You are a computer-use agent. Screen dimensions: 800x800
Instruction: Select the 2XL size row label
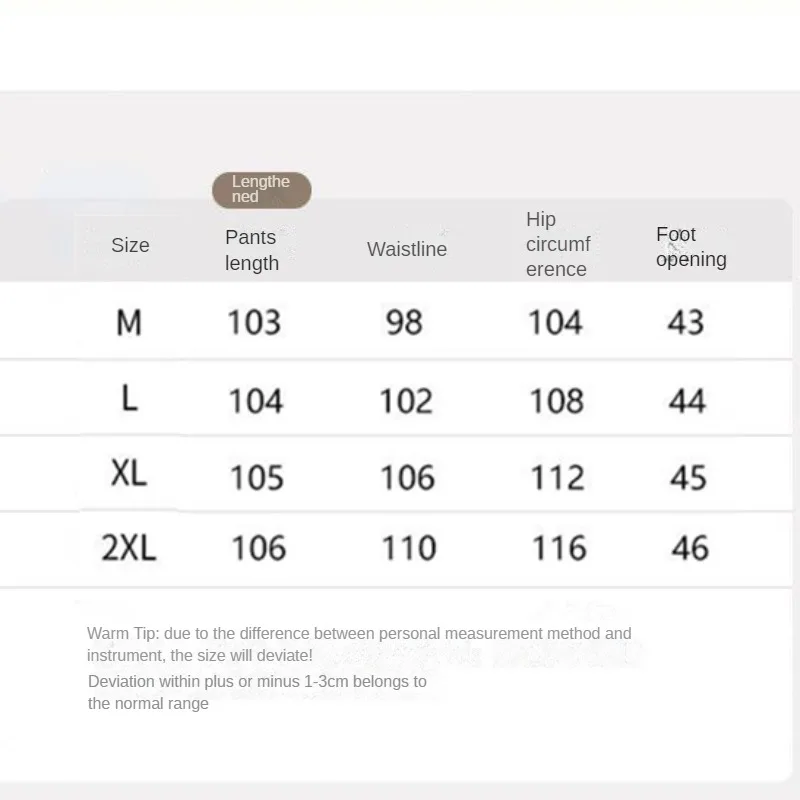coord(129,547)
